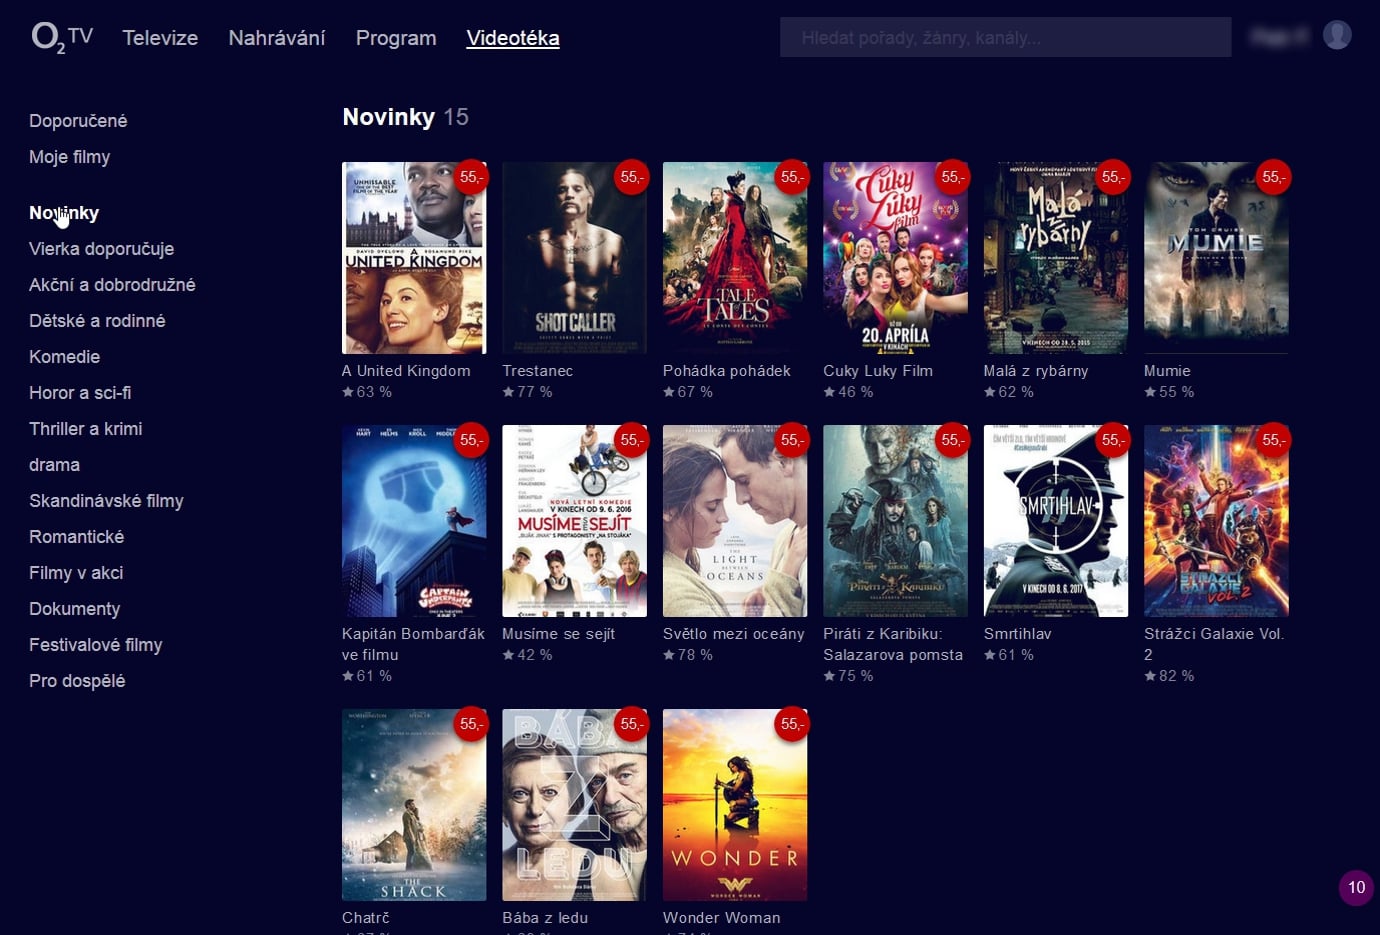Open Světlo mezi oceány poster
The image size is (1380, 935).
click(735, 521)
